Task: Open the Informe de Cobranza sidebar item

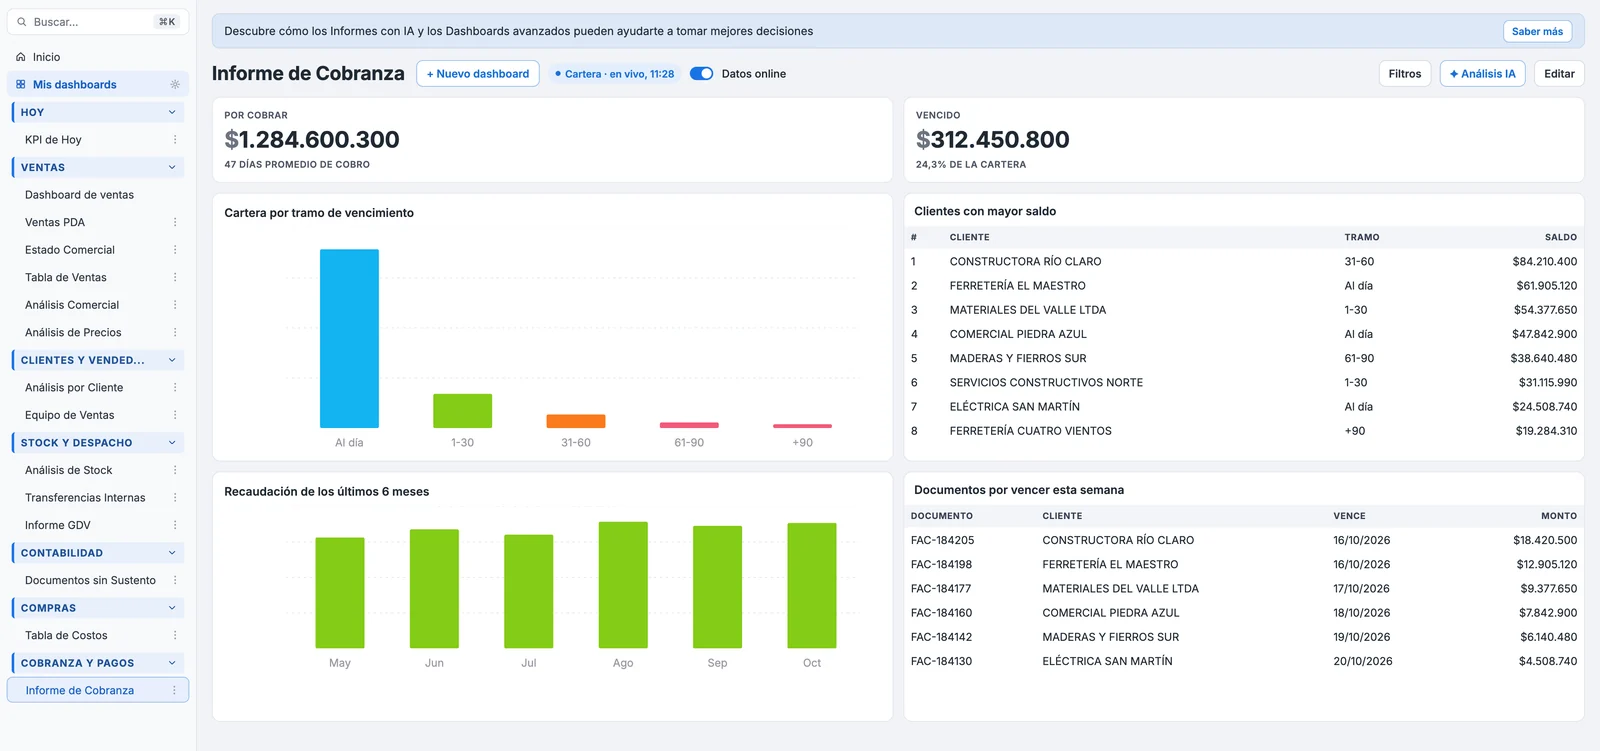Action: (x=98, y=690)
